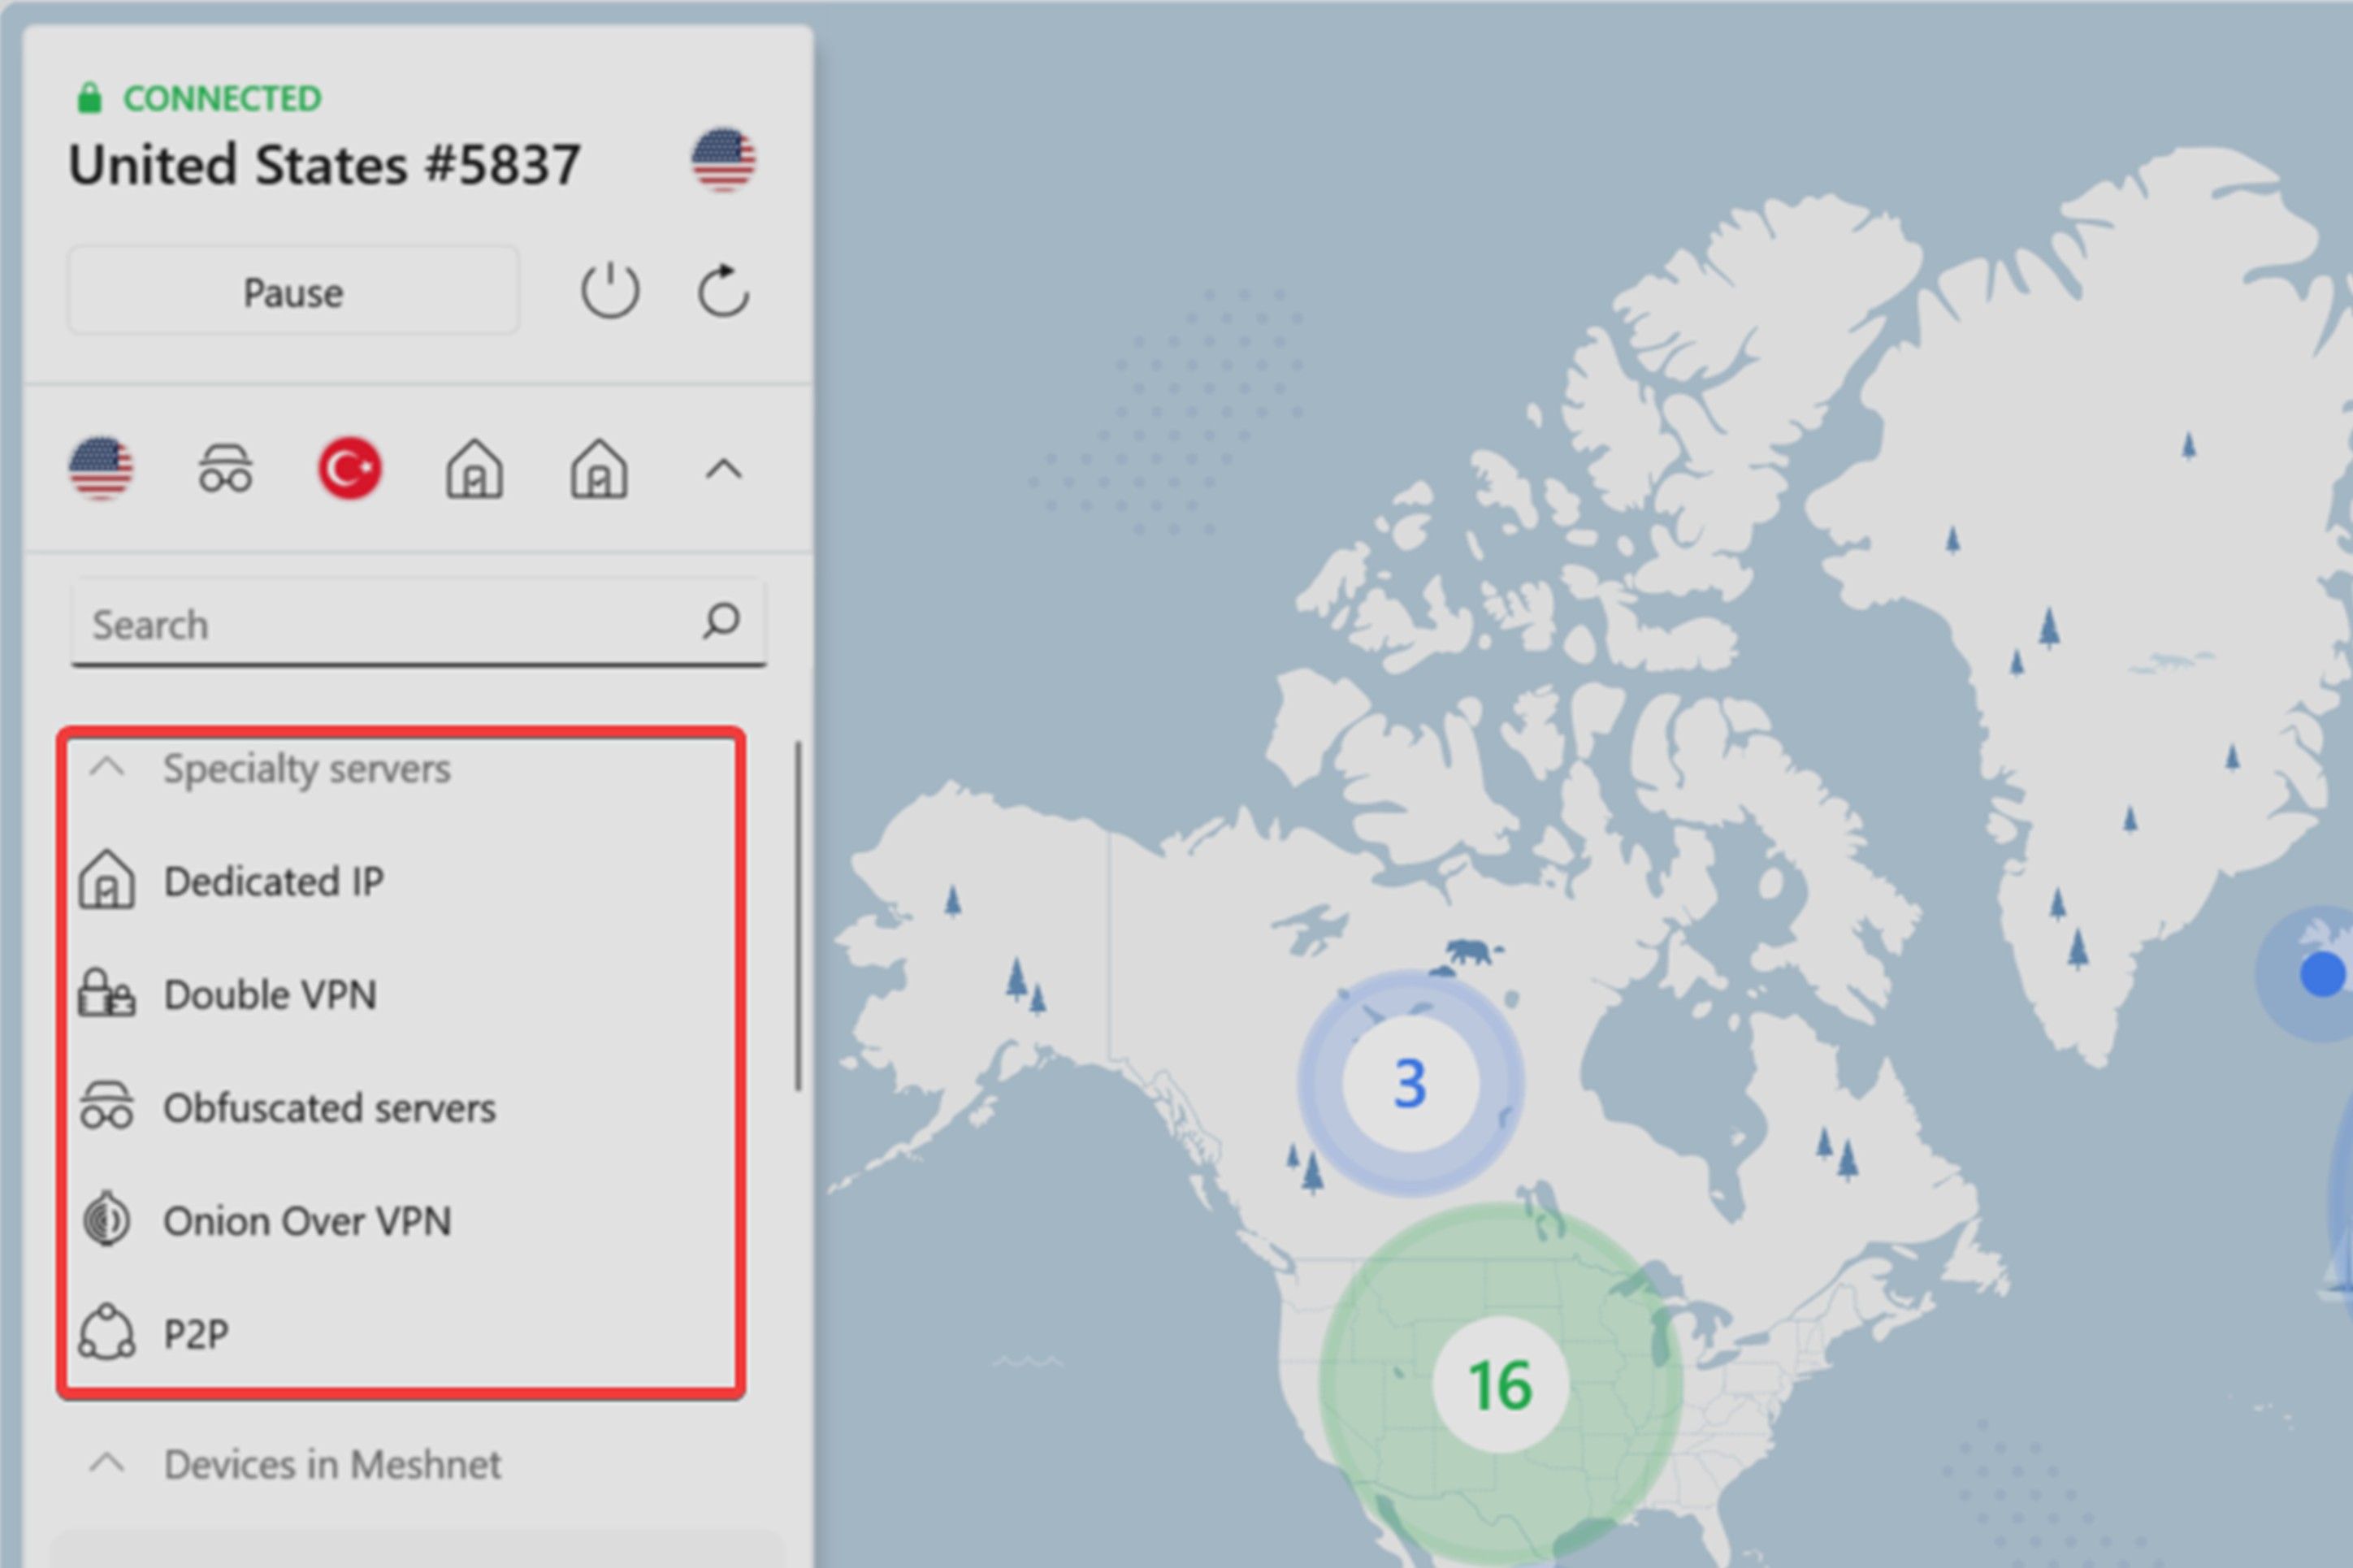Viewport: 2353px width, 1568px height.
Task: Click the magnifying glass search icon
Action: click(720, 621)
